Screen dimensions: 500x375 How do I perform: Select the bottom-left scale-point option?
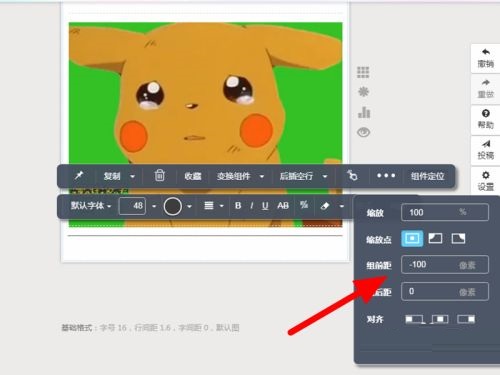[x=435, y=239]
